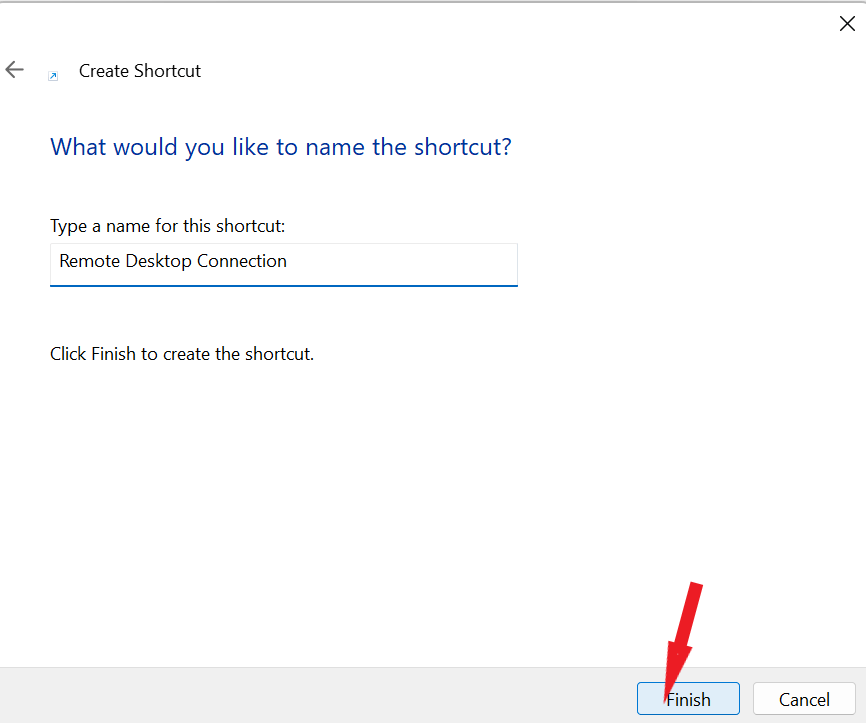
Task: Click the "Click Finish to create the shortcut" text
Action: pyautogui.click(x=182, y=354)
